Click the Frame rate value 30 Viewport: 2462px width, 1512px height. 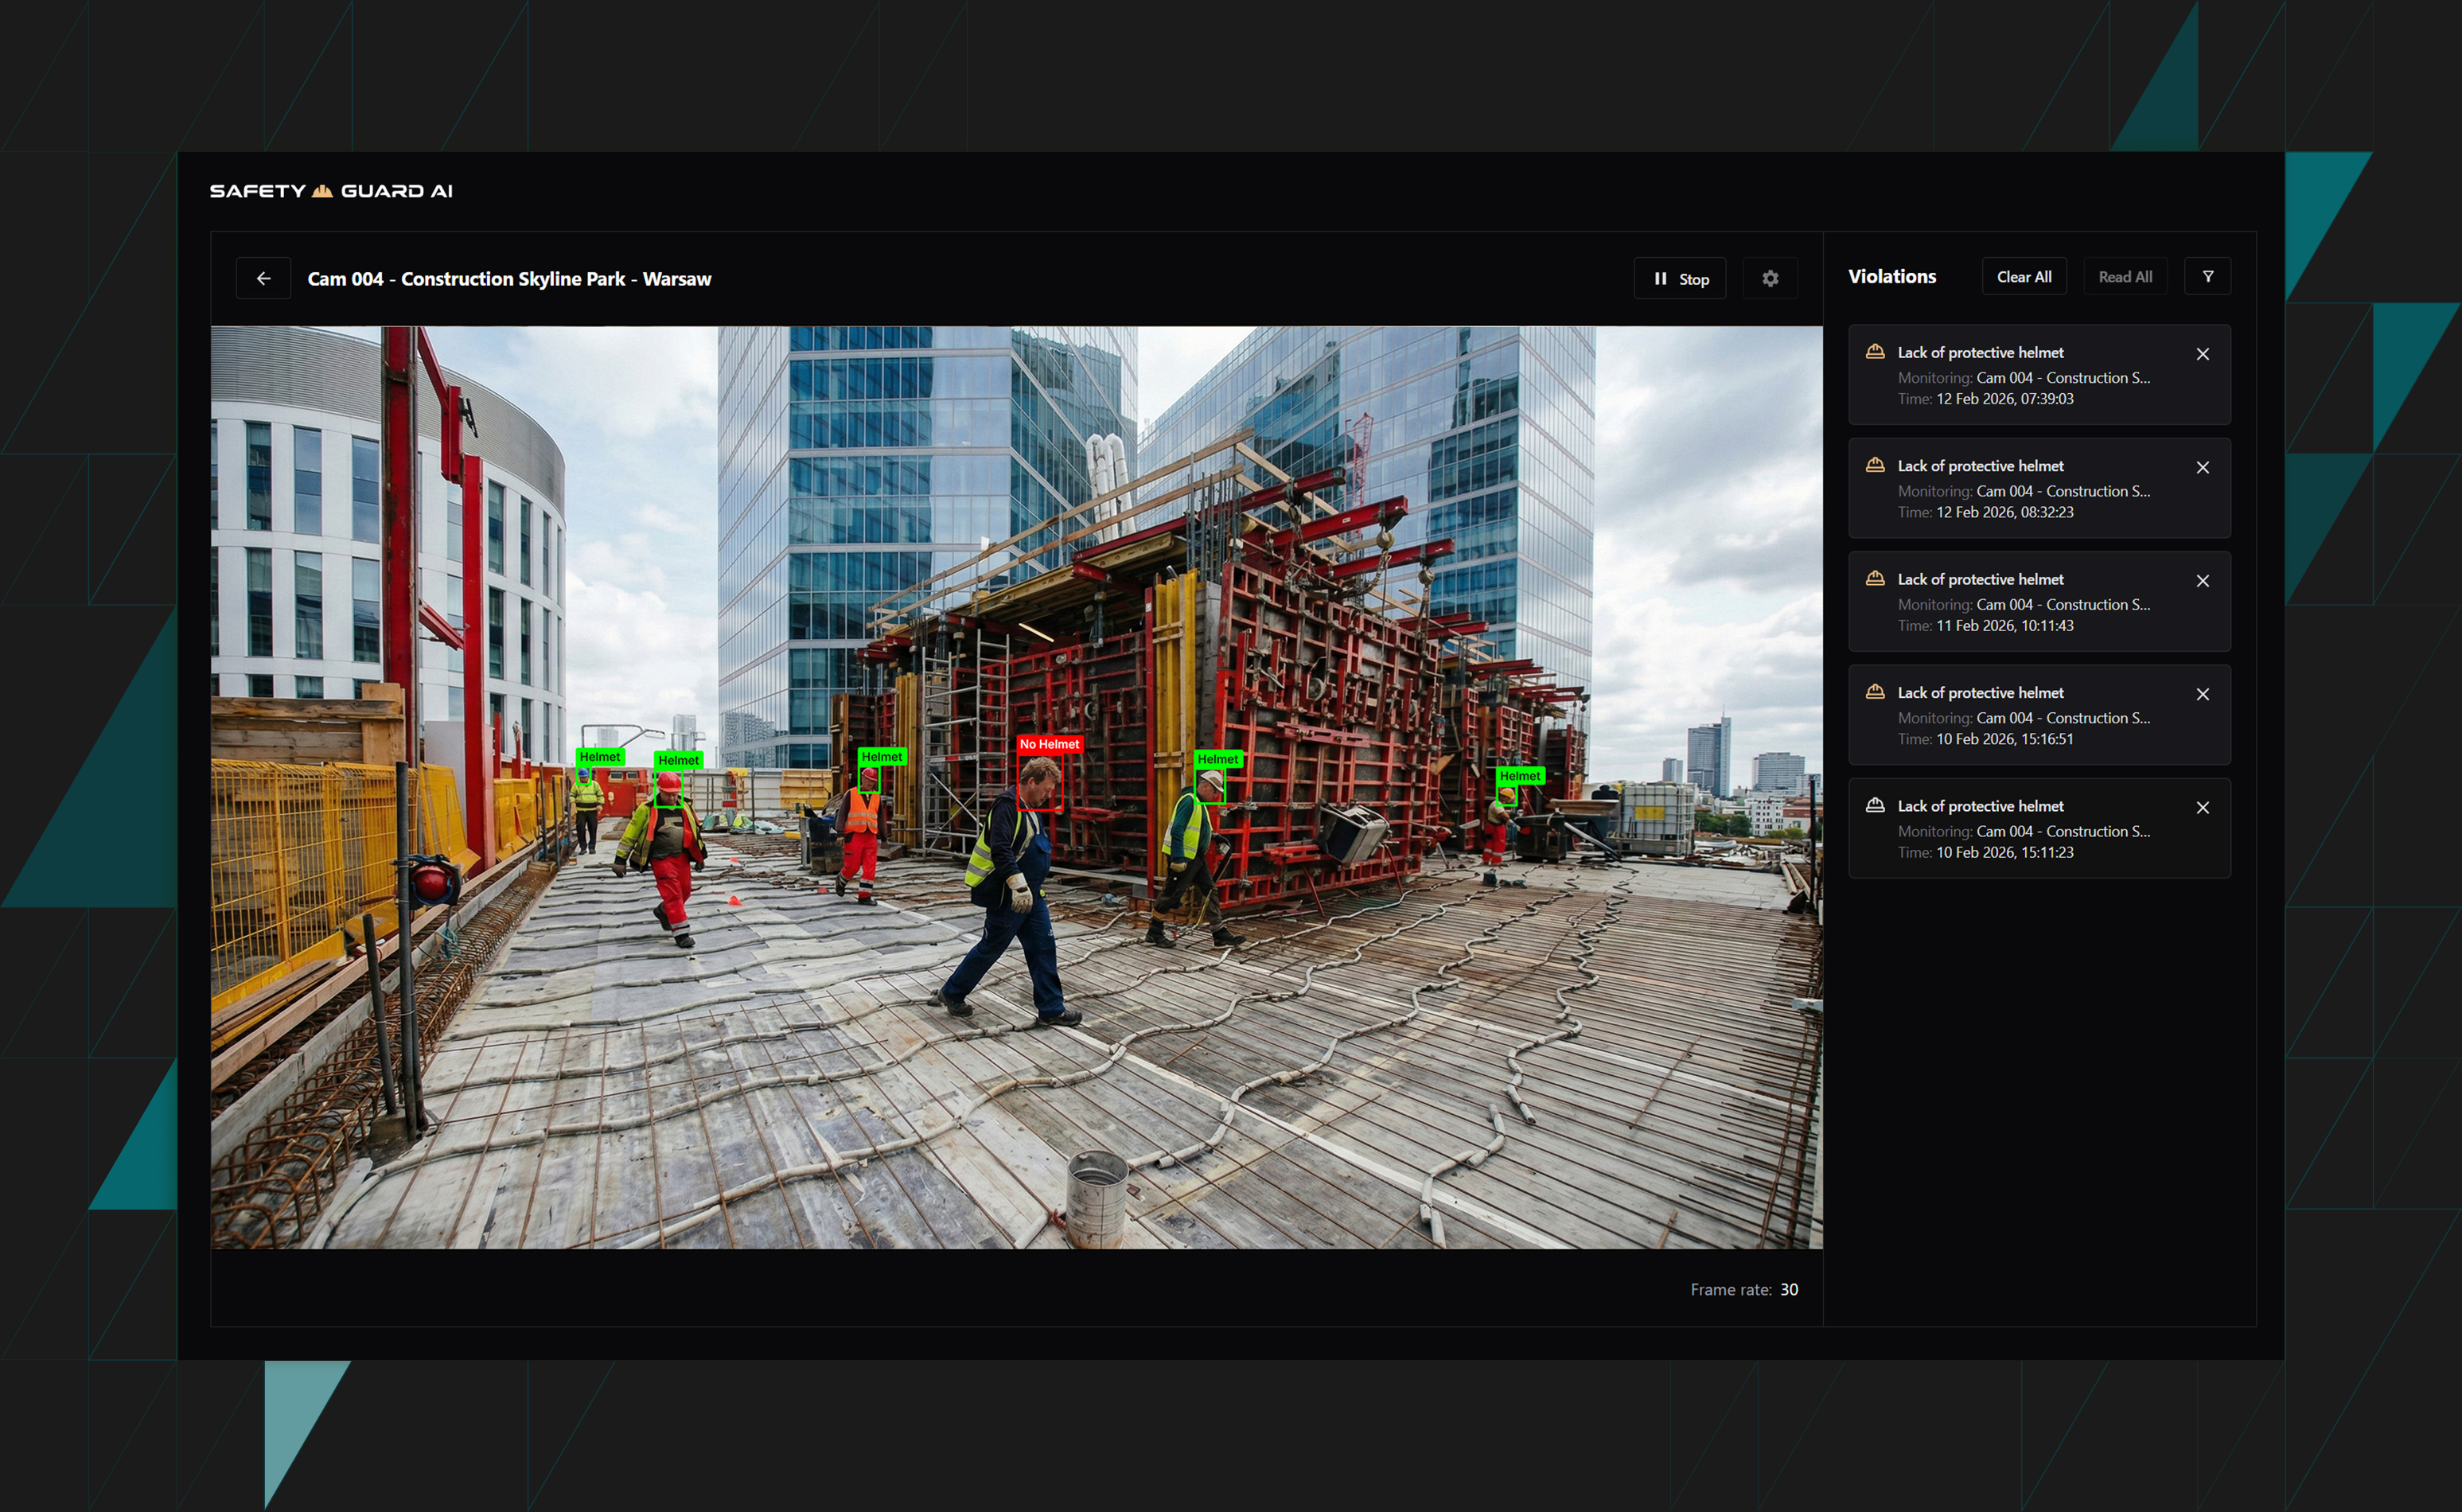1788,1290
